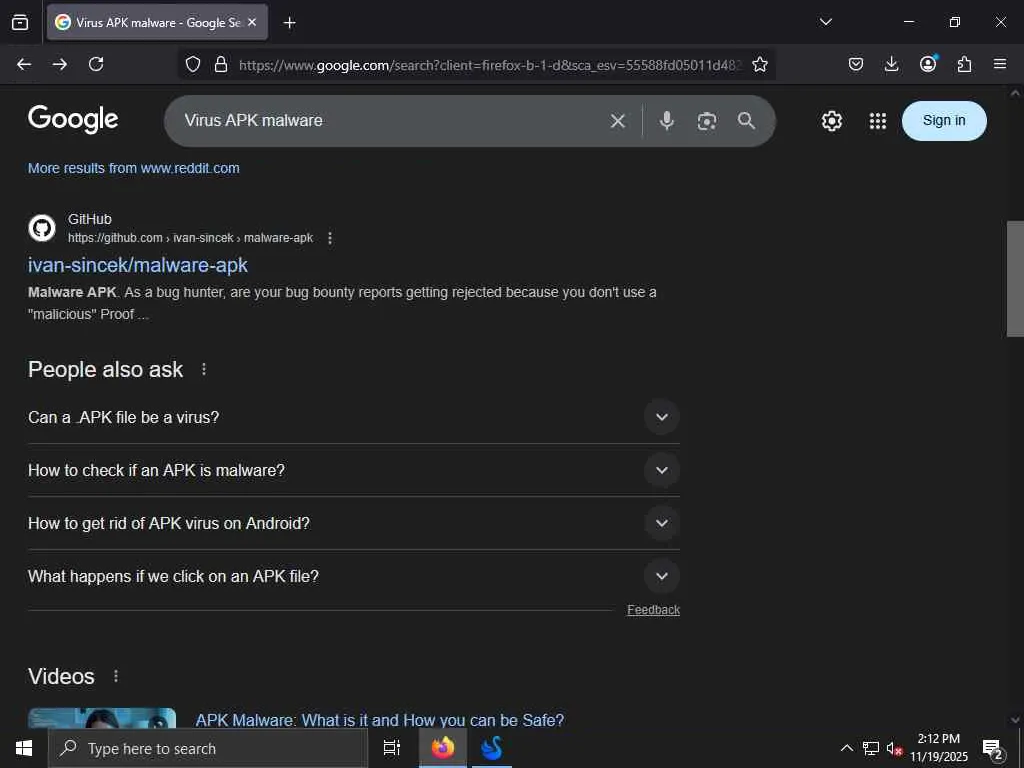The image size is (1024, 768).
Task: Open Google quick settings gear
Action: [x=831, y=121]
